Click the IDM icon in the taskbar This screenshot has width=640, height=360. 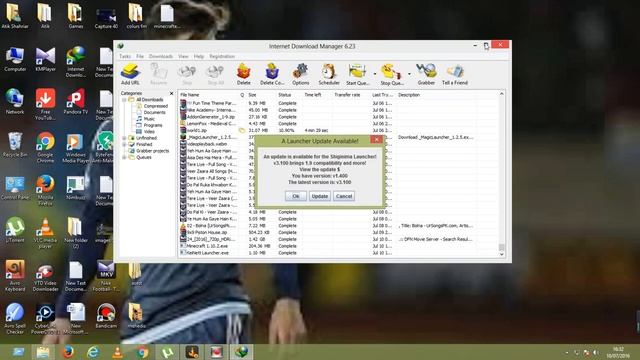coord(241,352)
